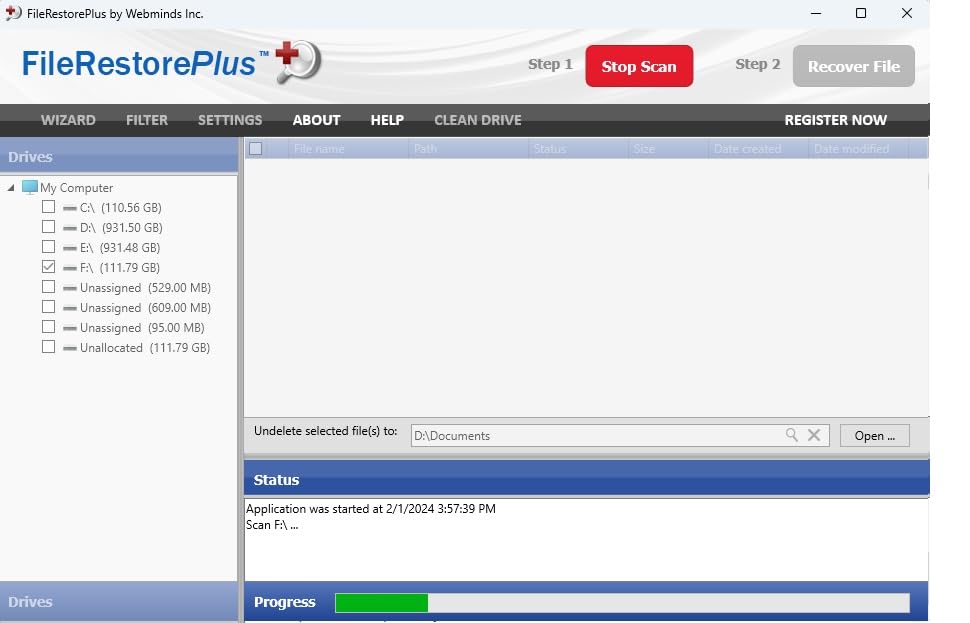Collapse the My Computer tree node
This screenshot has height=623, width=970.
point(9,187)
